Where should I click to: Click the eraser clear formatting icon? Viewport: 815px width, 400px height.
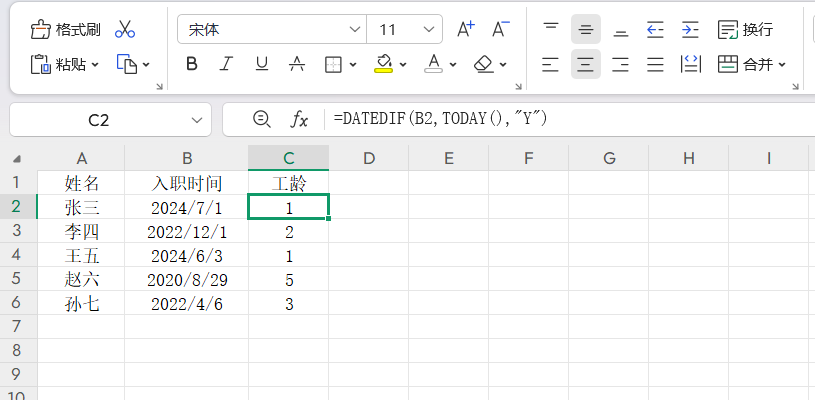pos(484,65)
